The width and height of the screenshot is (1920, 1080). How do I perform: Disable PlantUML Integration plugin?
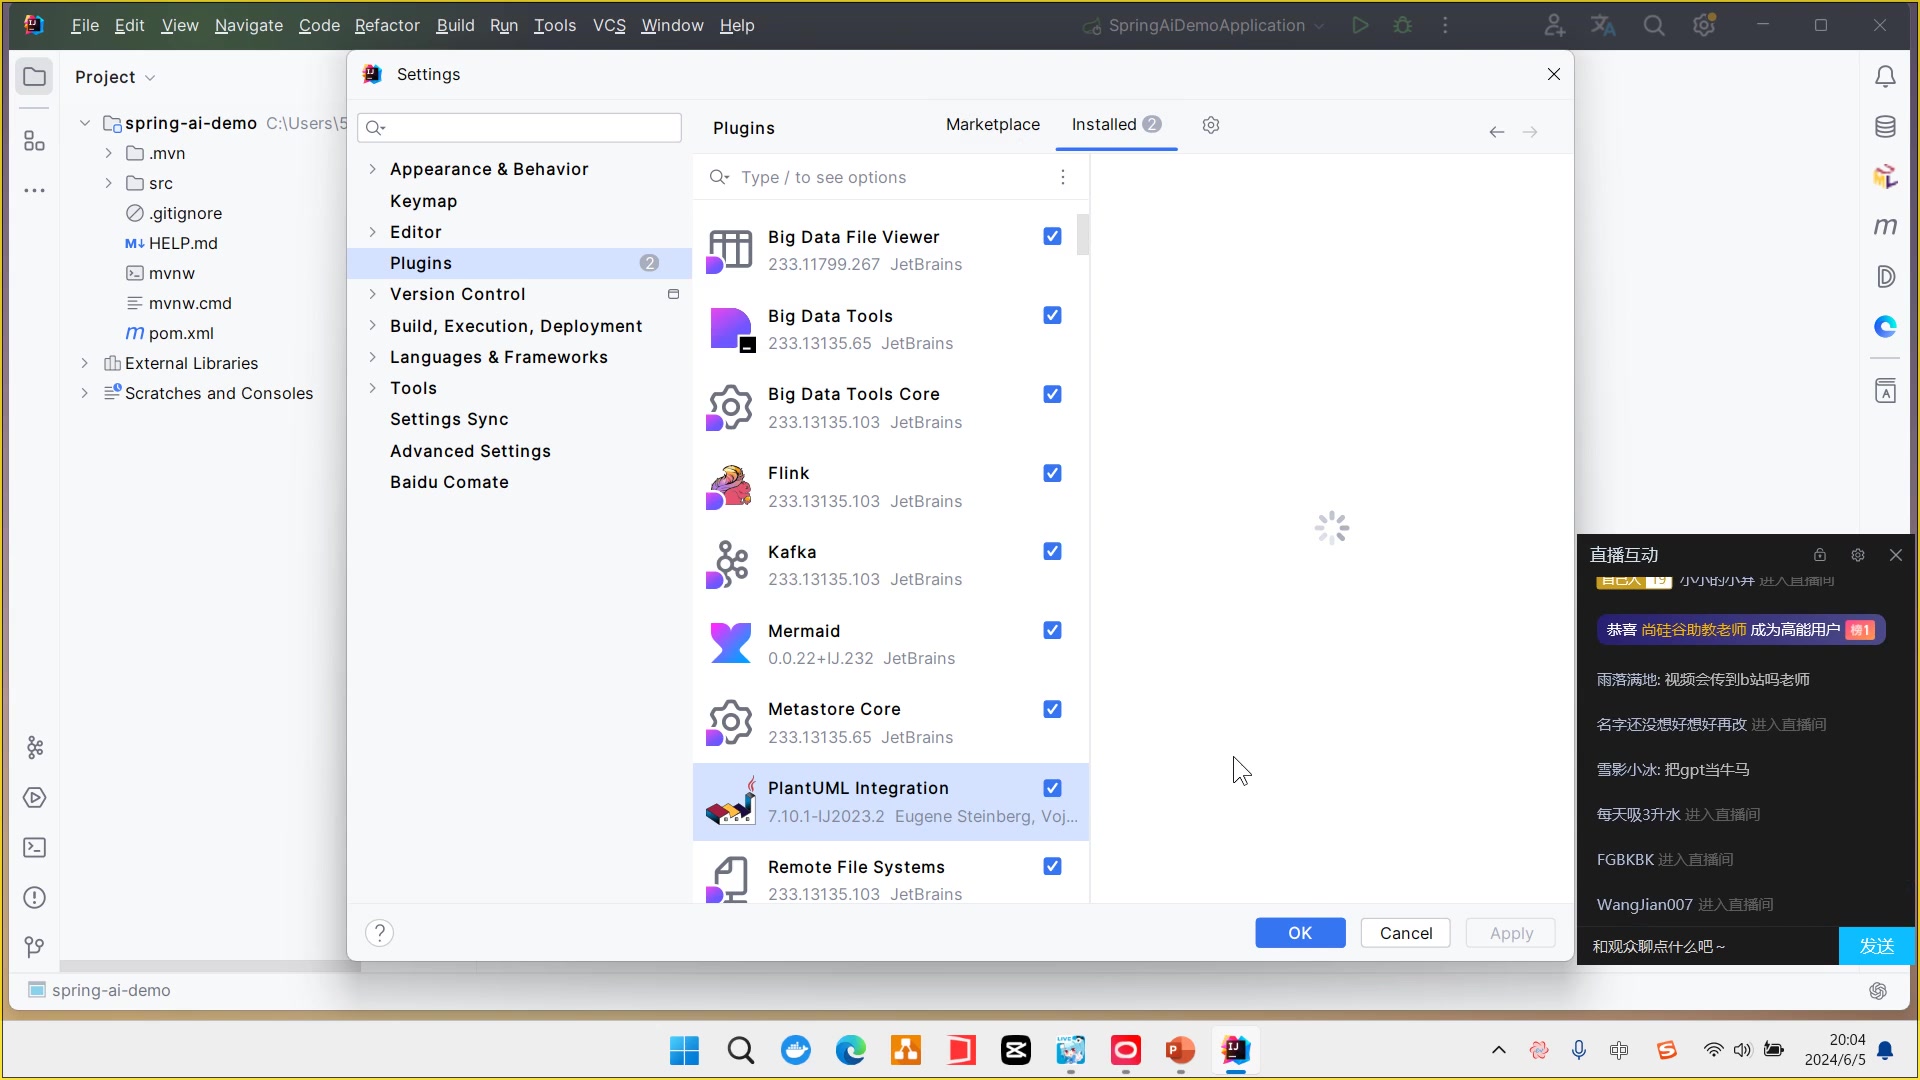point(1052,788)
